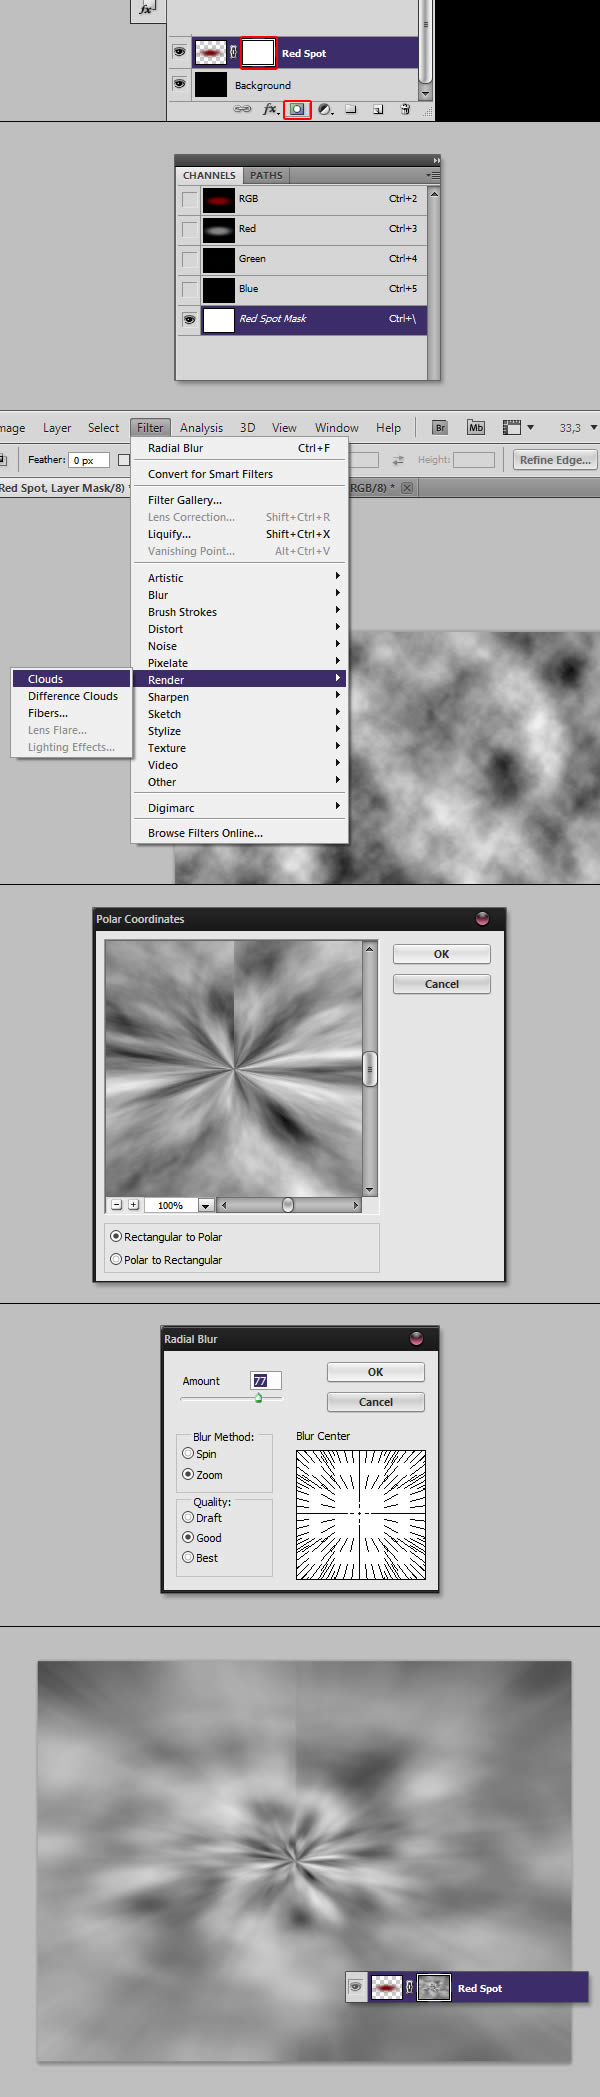Select the Red Spot layer image thumbnail

click(x=210, y=52)
